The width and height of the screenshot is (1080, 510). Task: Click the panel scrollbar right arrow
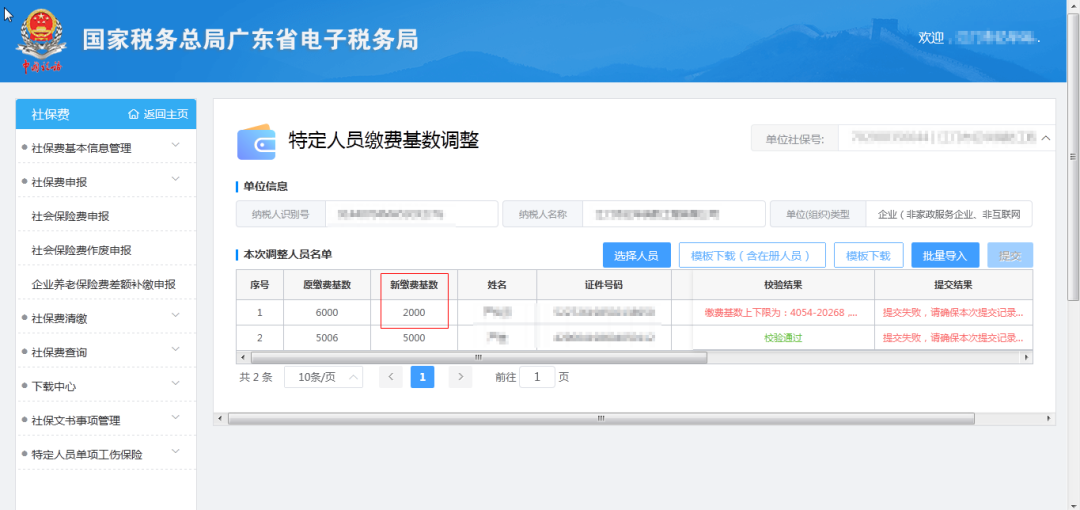click(1049, 418)
